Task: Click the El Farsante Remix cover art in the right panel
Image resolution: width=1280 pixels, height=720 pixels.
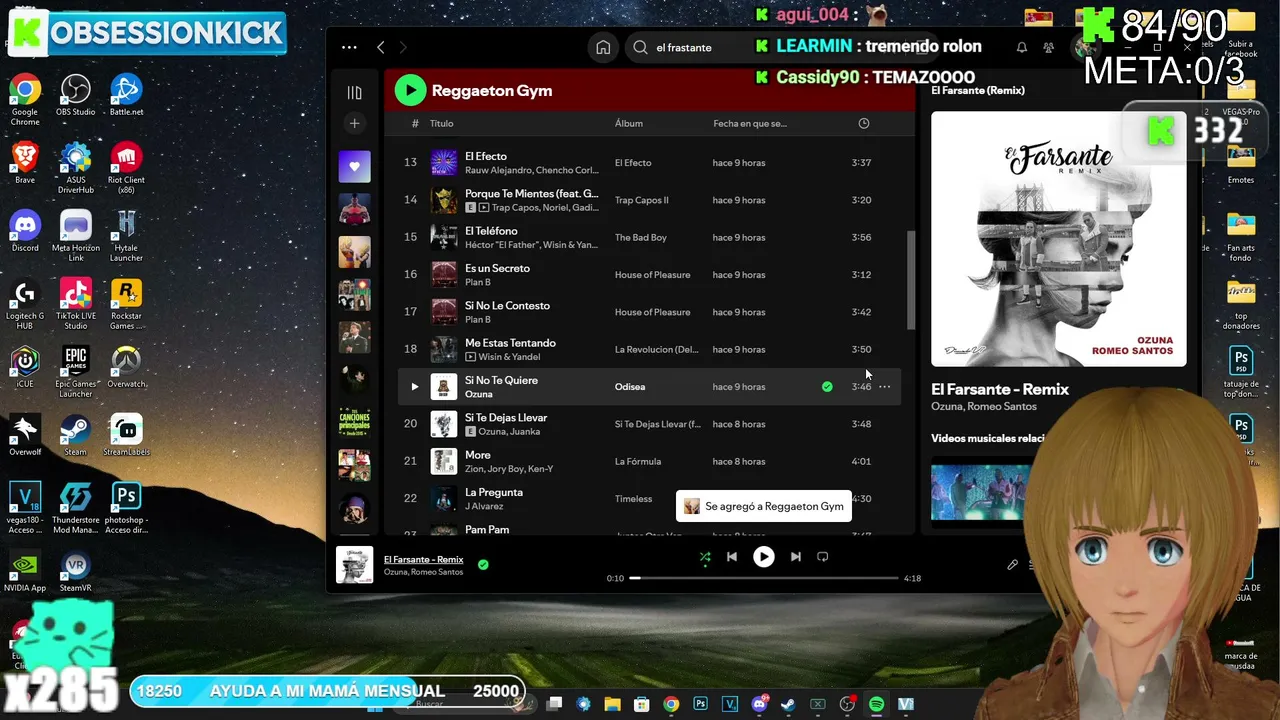Action: [x=1059, y=239]
